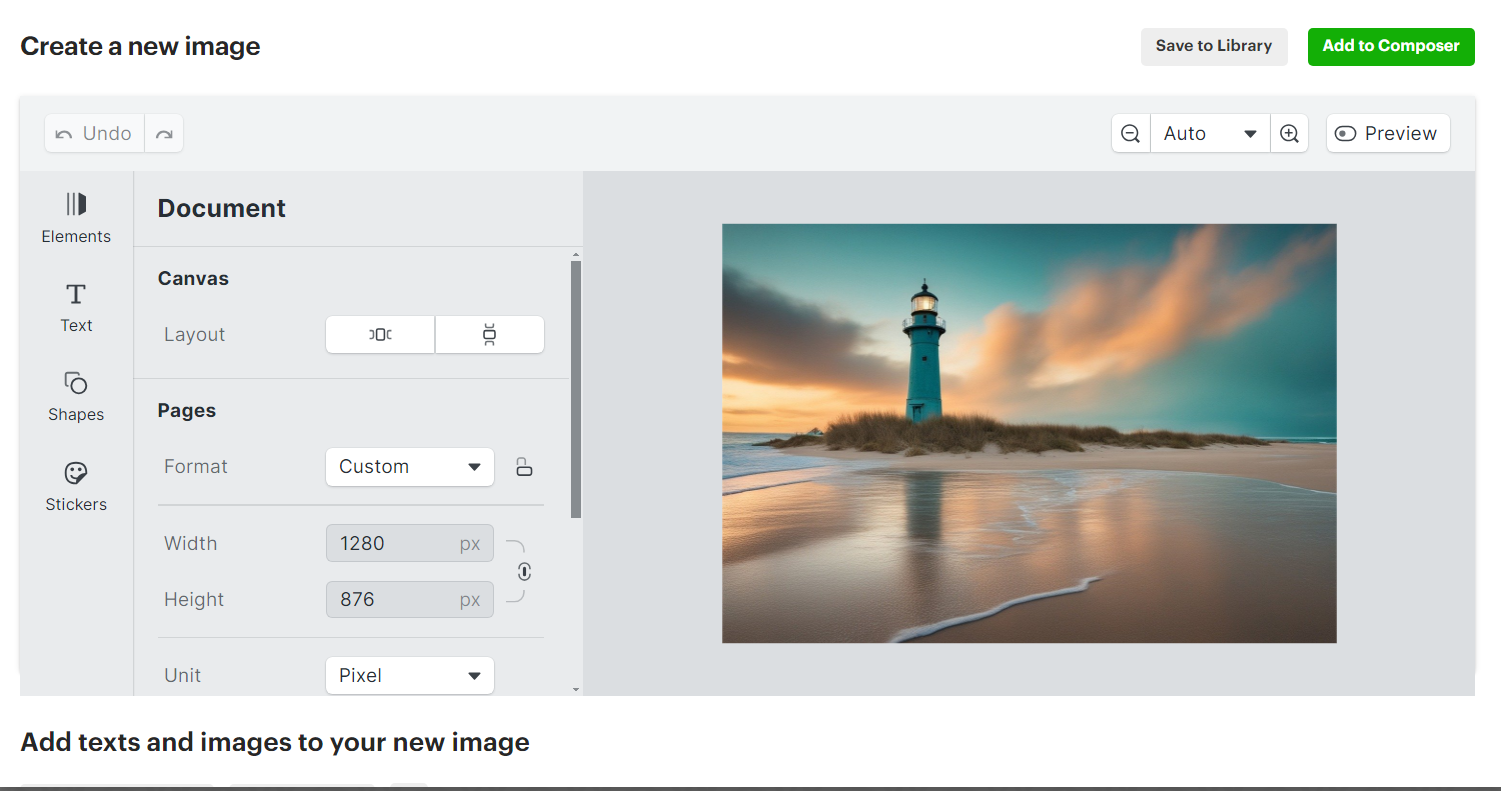Image resolution: width=1501 pixels, height=791 pixels.
Task: Open the Unit Pixel dropdown
Action: tap(410, 676)
